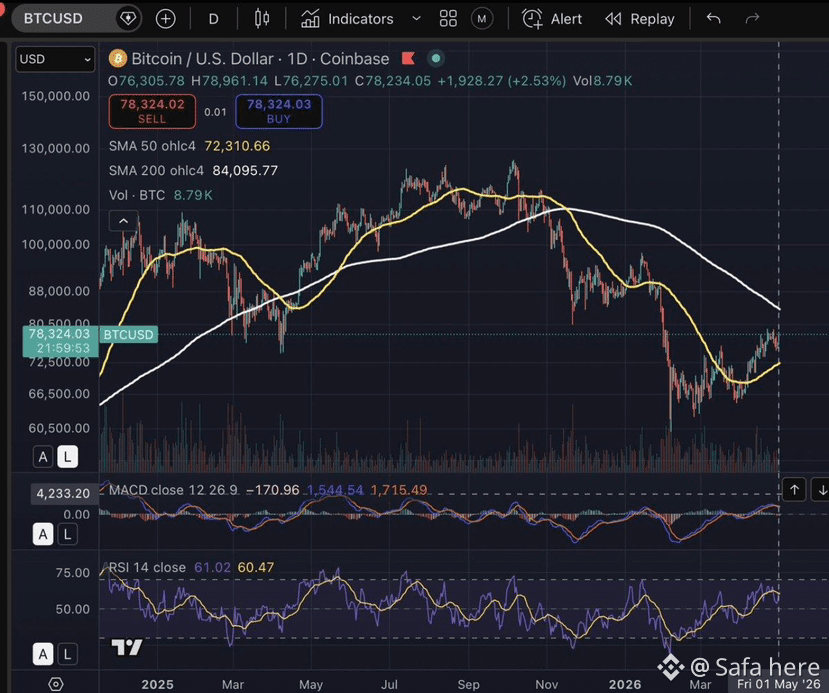
Task: Select the MACD close 12 26 9 legend
Action: pos(173,490)
